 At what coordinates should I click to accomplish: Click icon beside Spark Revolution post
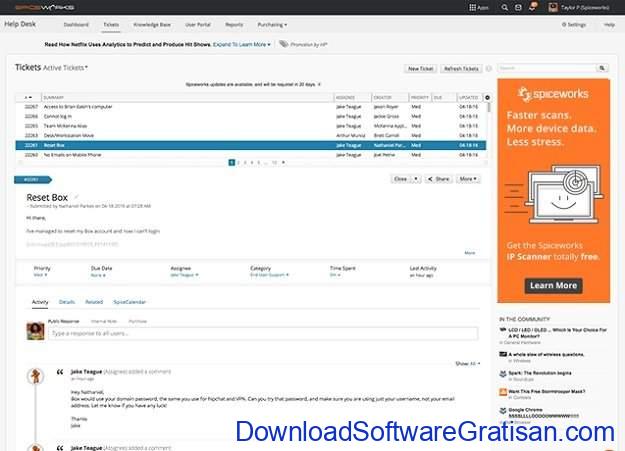click(x=503, y=373)
